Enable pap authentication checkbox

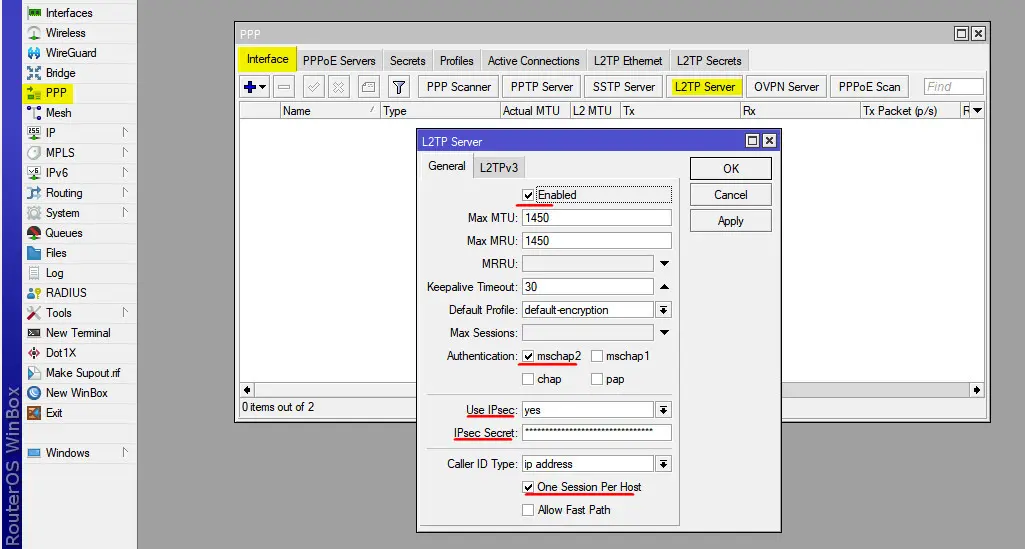[597, 379]
